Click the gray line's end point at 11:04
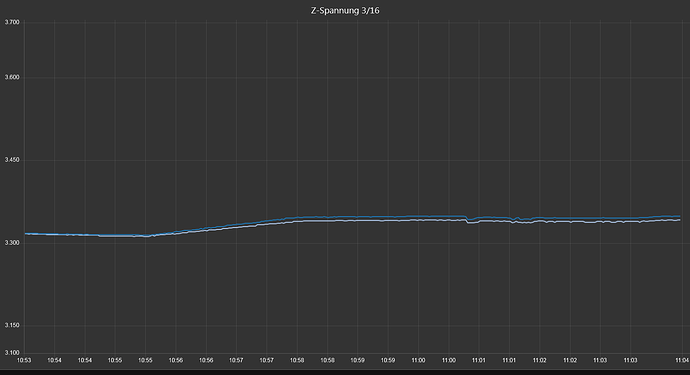The height and width of the screenshot is (375, 690). pos(680,220)
